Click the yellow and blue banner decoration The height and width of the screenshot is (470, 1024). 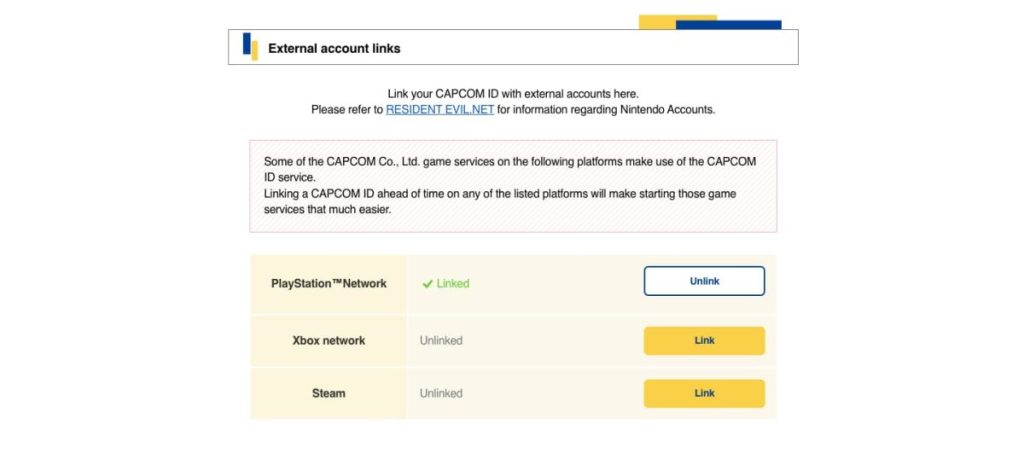(710, 22)
